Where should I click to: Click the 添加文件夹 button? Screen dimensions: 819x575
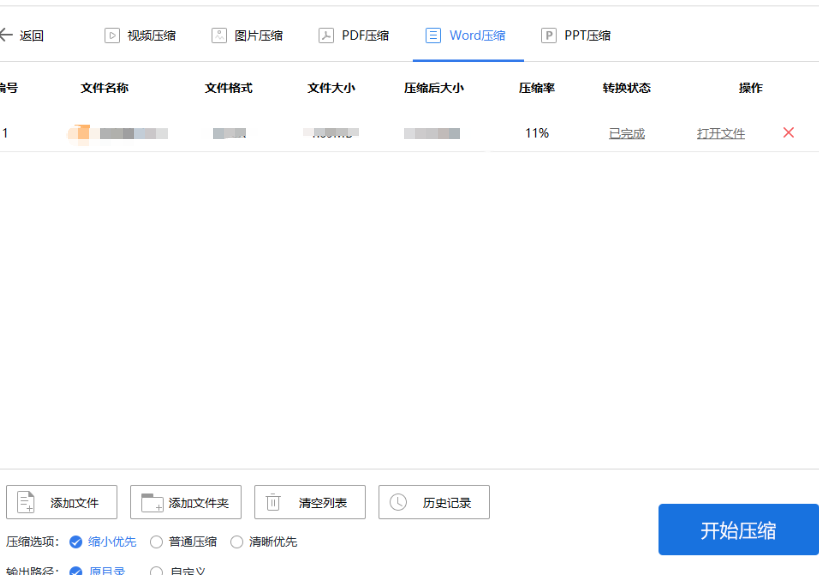tap(186, 502)
